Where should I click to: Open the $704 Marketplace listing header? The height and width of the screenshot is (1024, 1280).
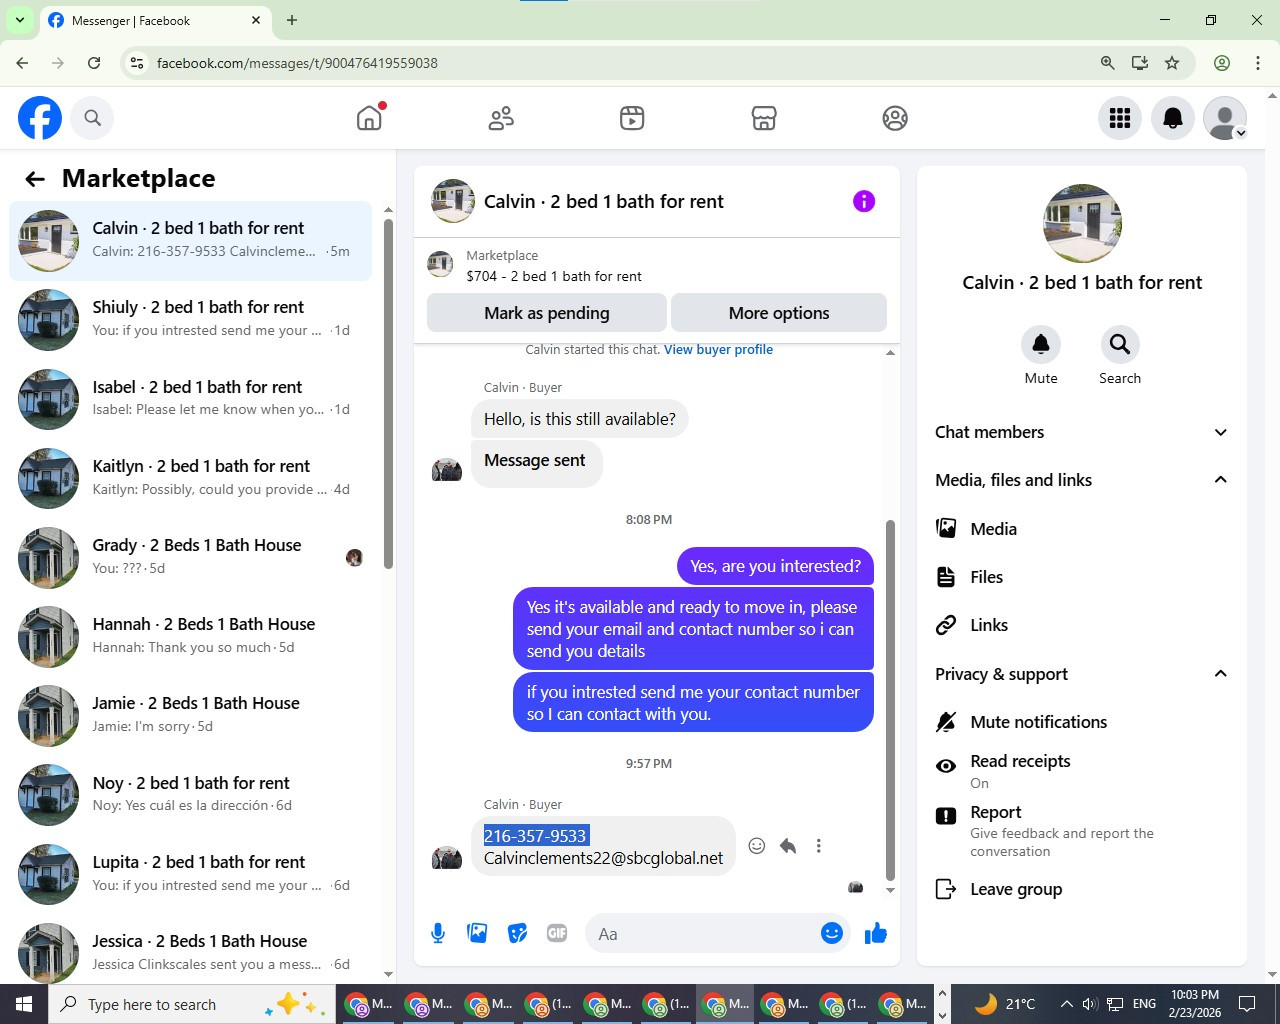pos(657,266)
